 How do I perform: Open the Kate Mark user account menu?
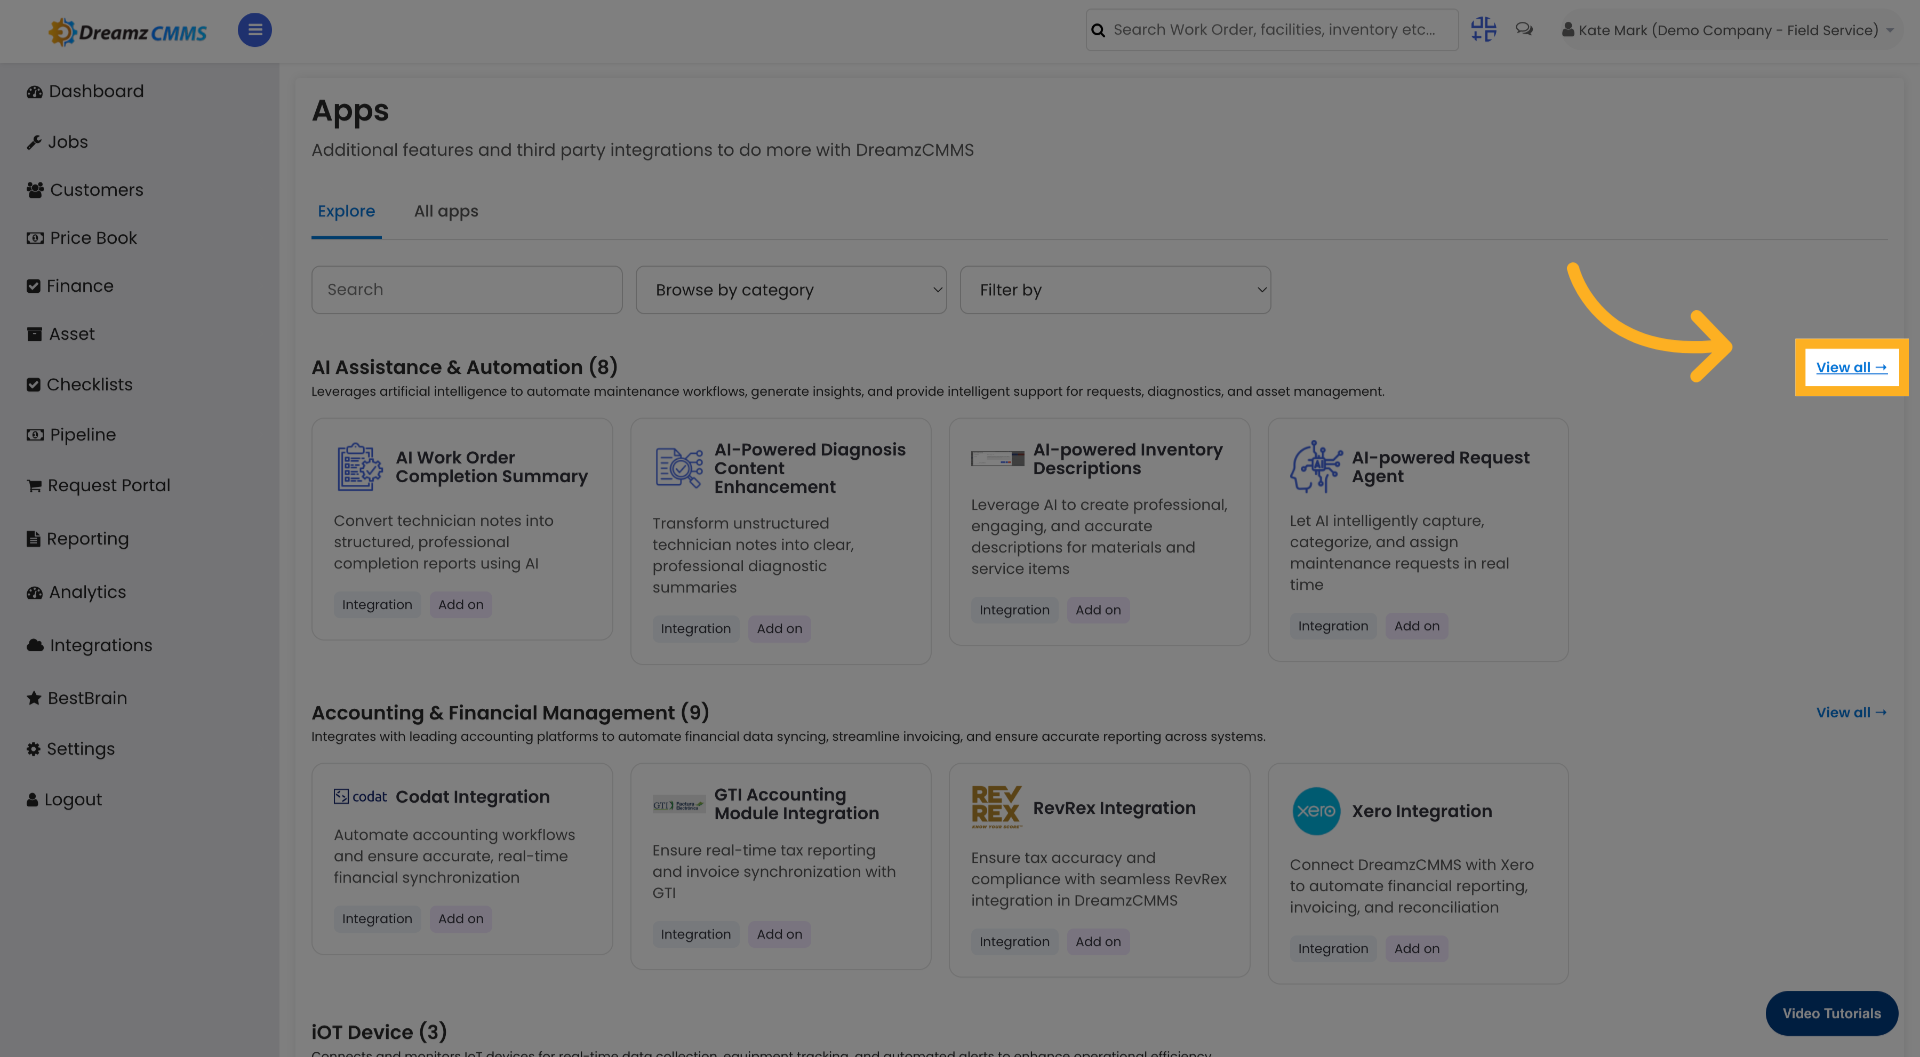pyautogui.click(x=1727, y=30)
